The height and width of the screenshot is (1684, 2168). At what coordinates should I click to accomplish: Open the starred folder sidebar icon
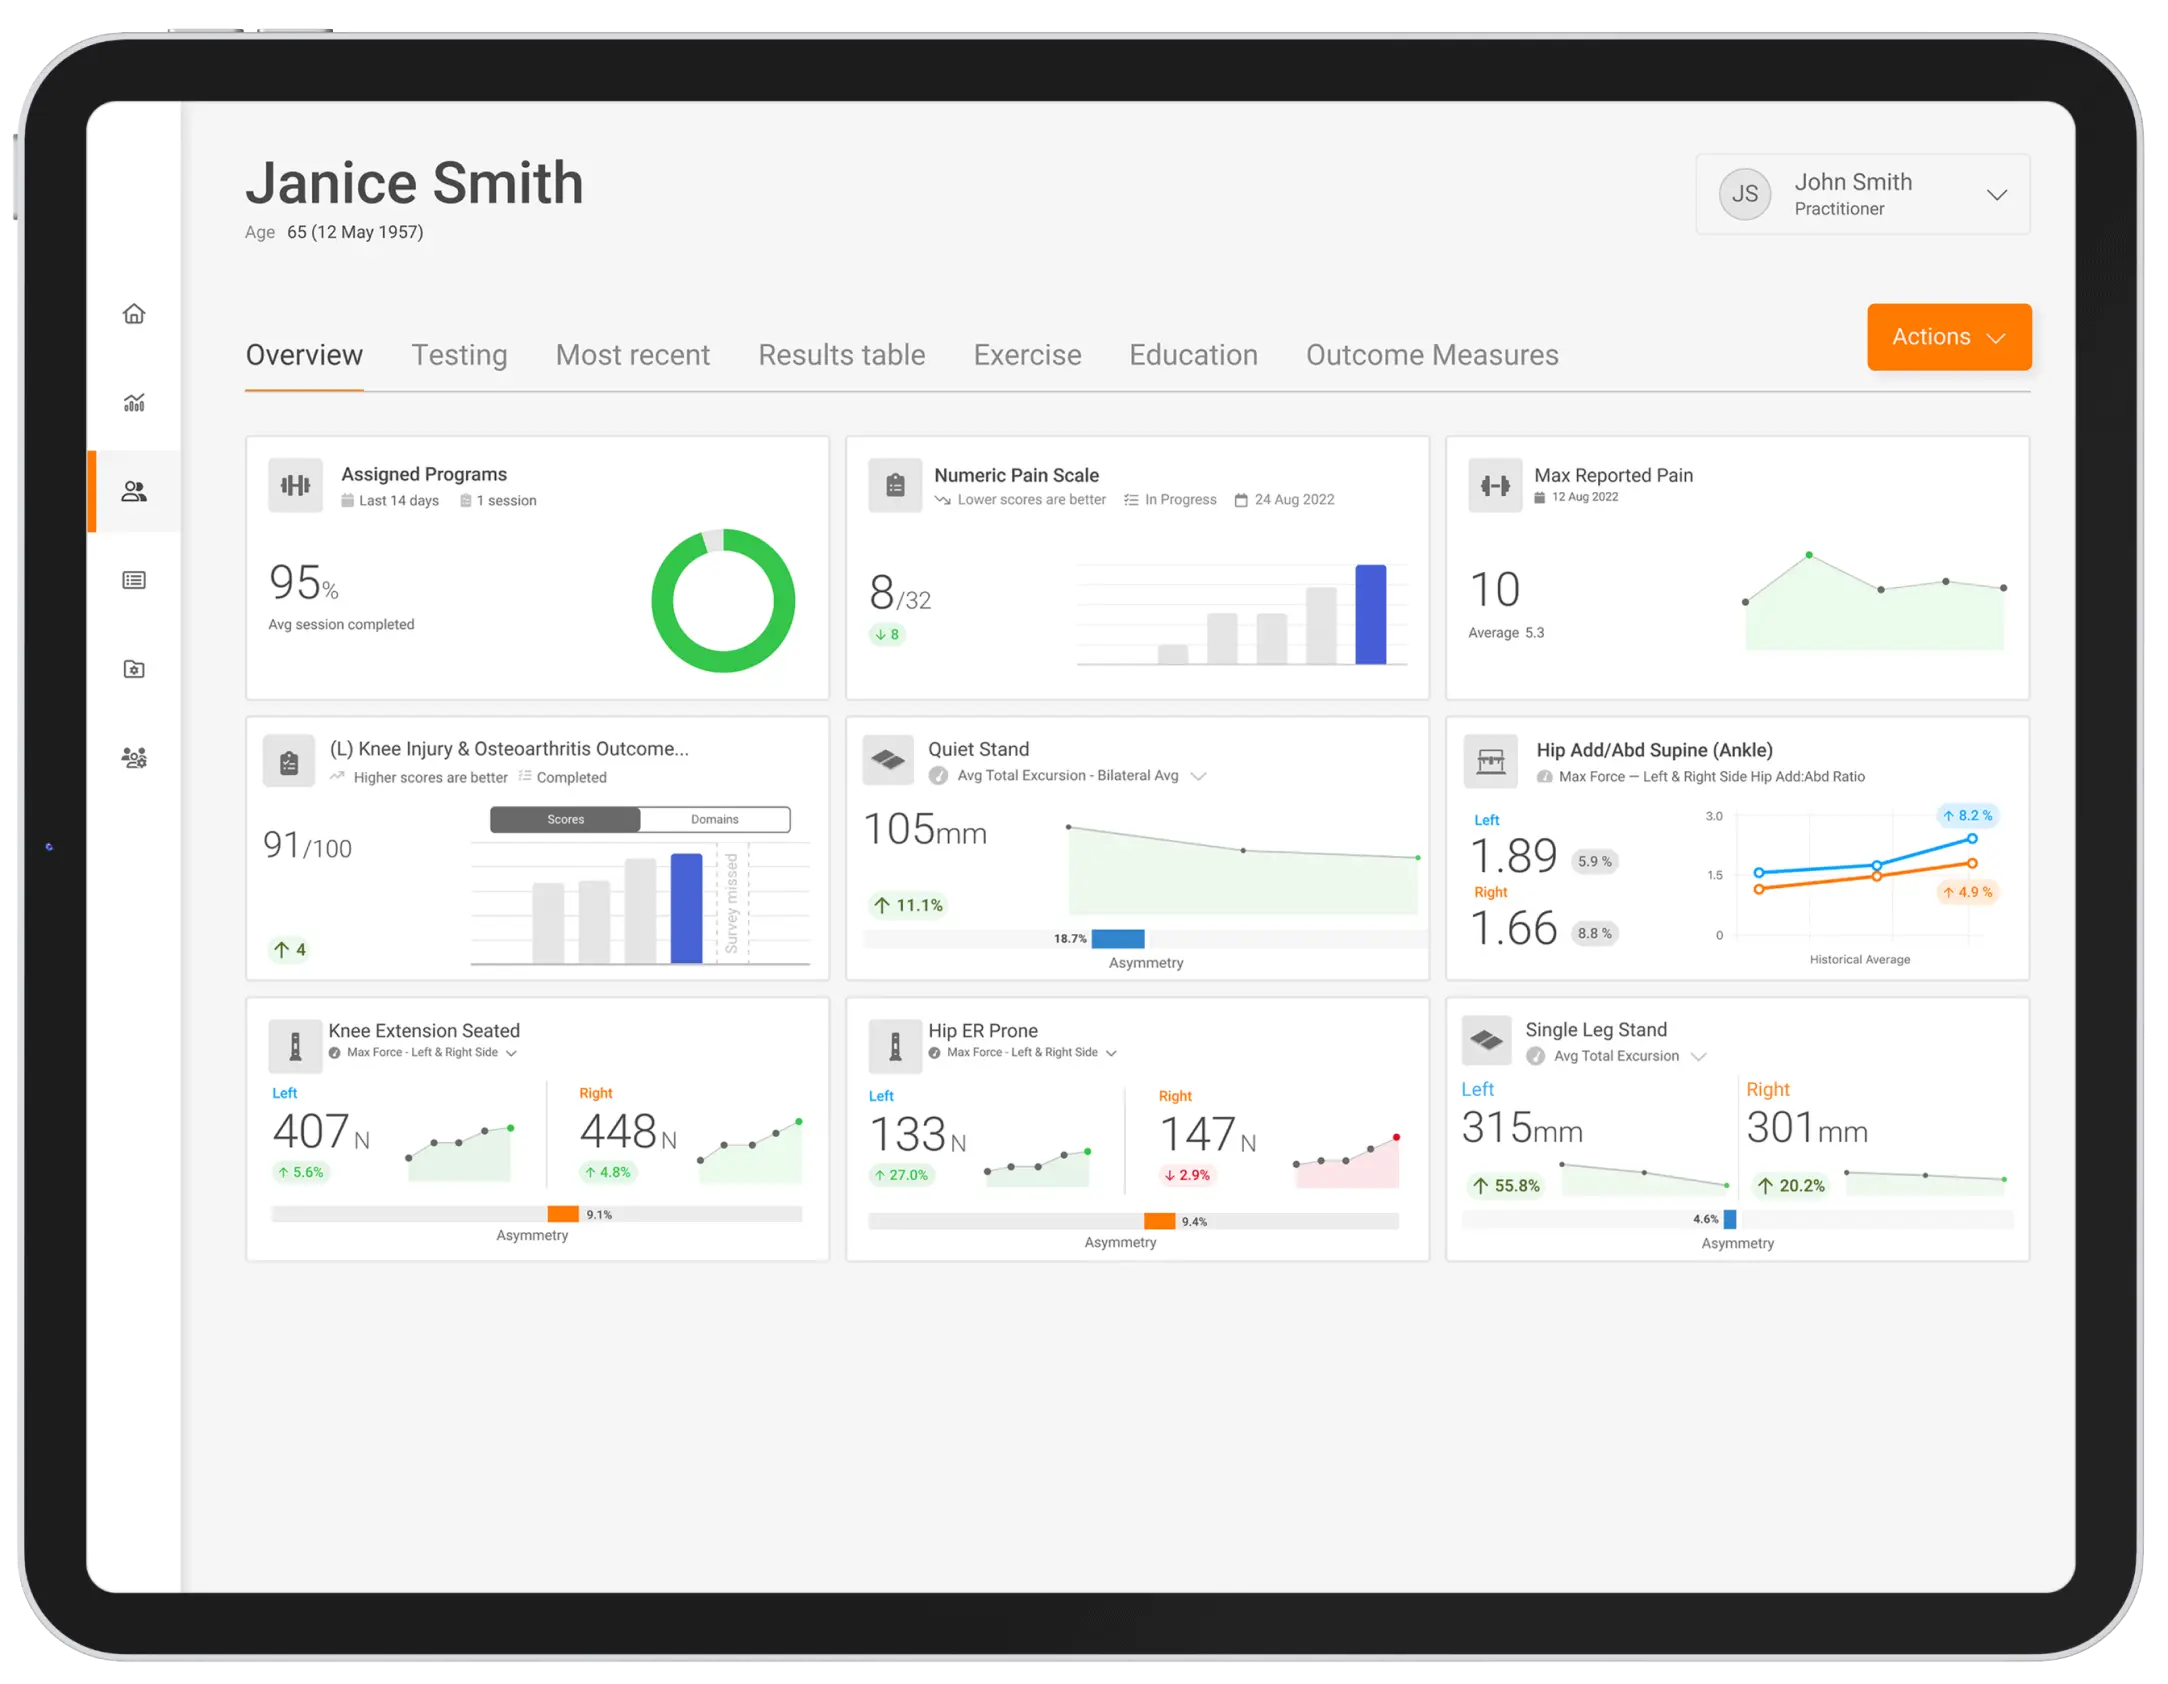click(134, 669)
